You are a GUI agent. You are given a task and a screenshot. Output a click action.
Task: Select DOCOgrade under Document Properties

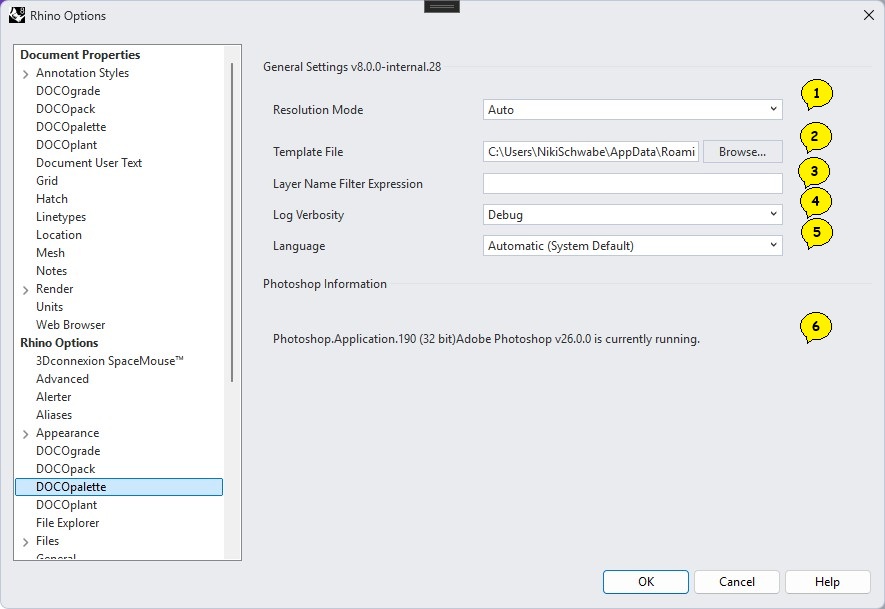pyautogui.click(x=68, y=91)
